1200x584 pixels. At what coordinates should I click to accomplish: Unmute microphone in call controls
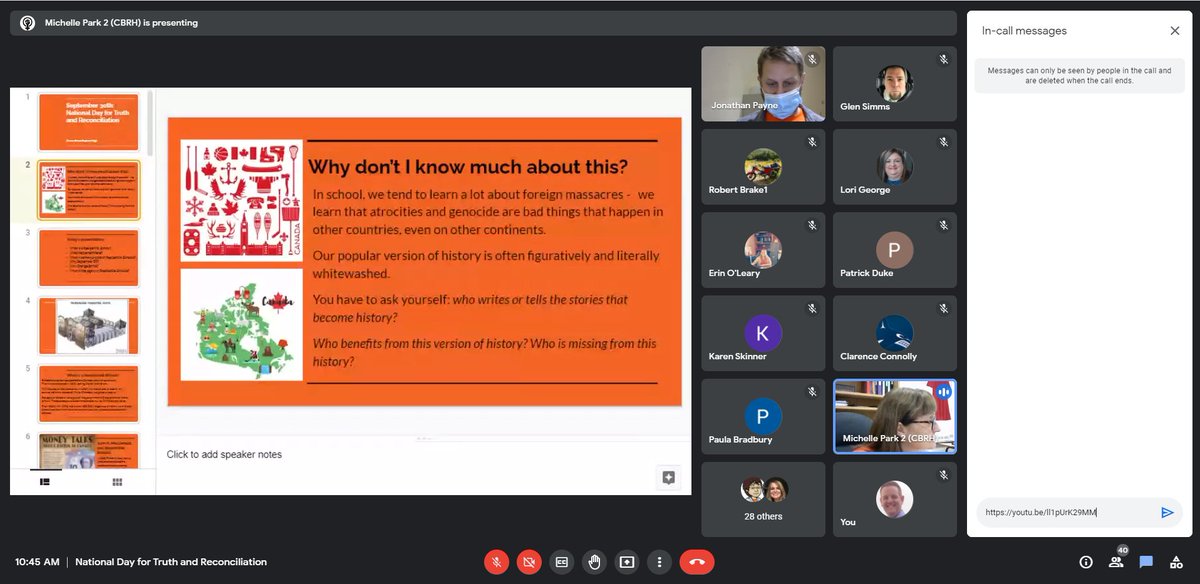click(x=496, y=562)
